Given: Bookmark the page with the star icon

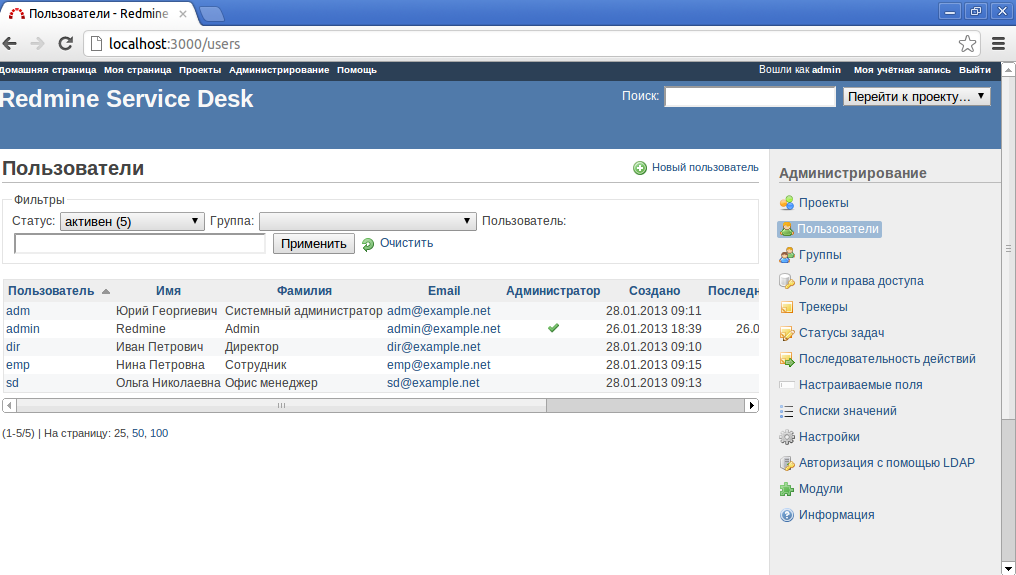Looking at the screenshot, I should point(967,43).
